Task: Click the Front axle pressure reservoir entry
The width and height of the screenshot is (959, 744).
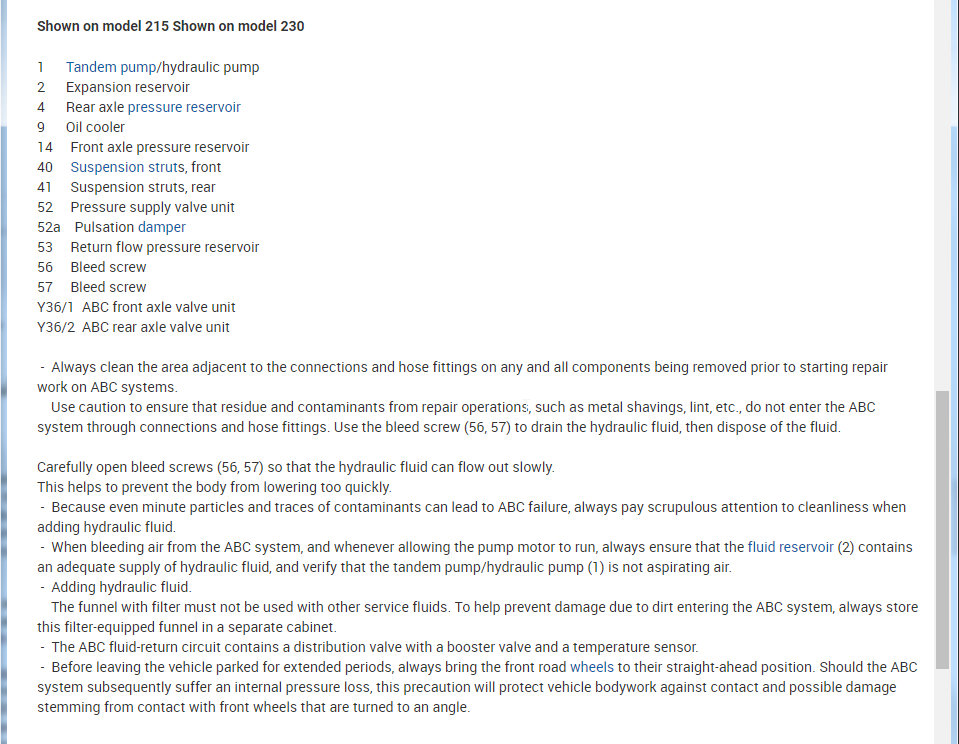Action: coord(159,147)
